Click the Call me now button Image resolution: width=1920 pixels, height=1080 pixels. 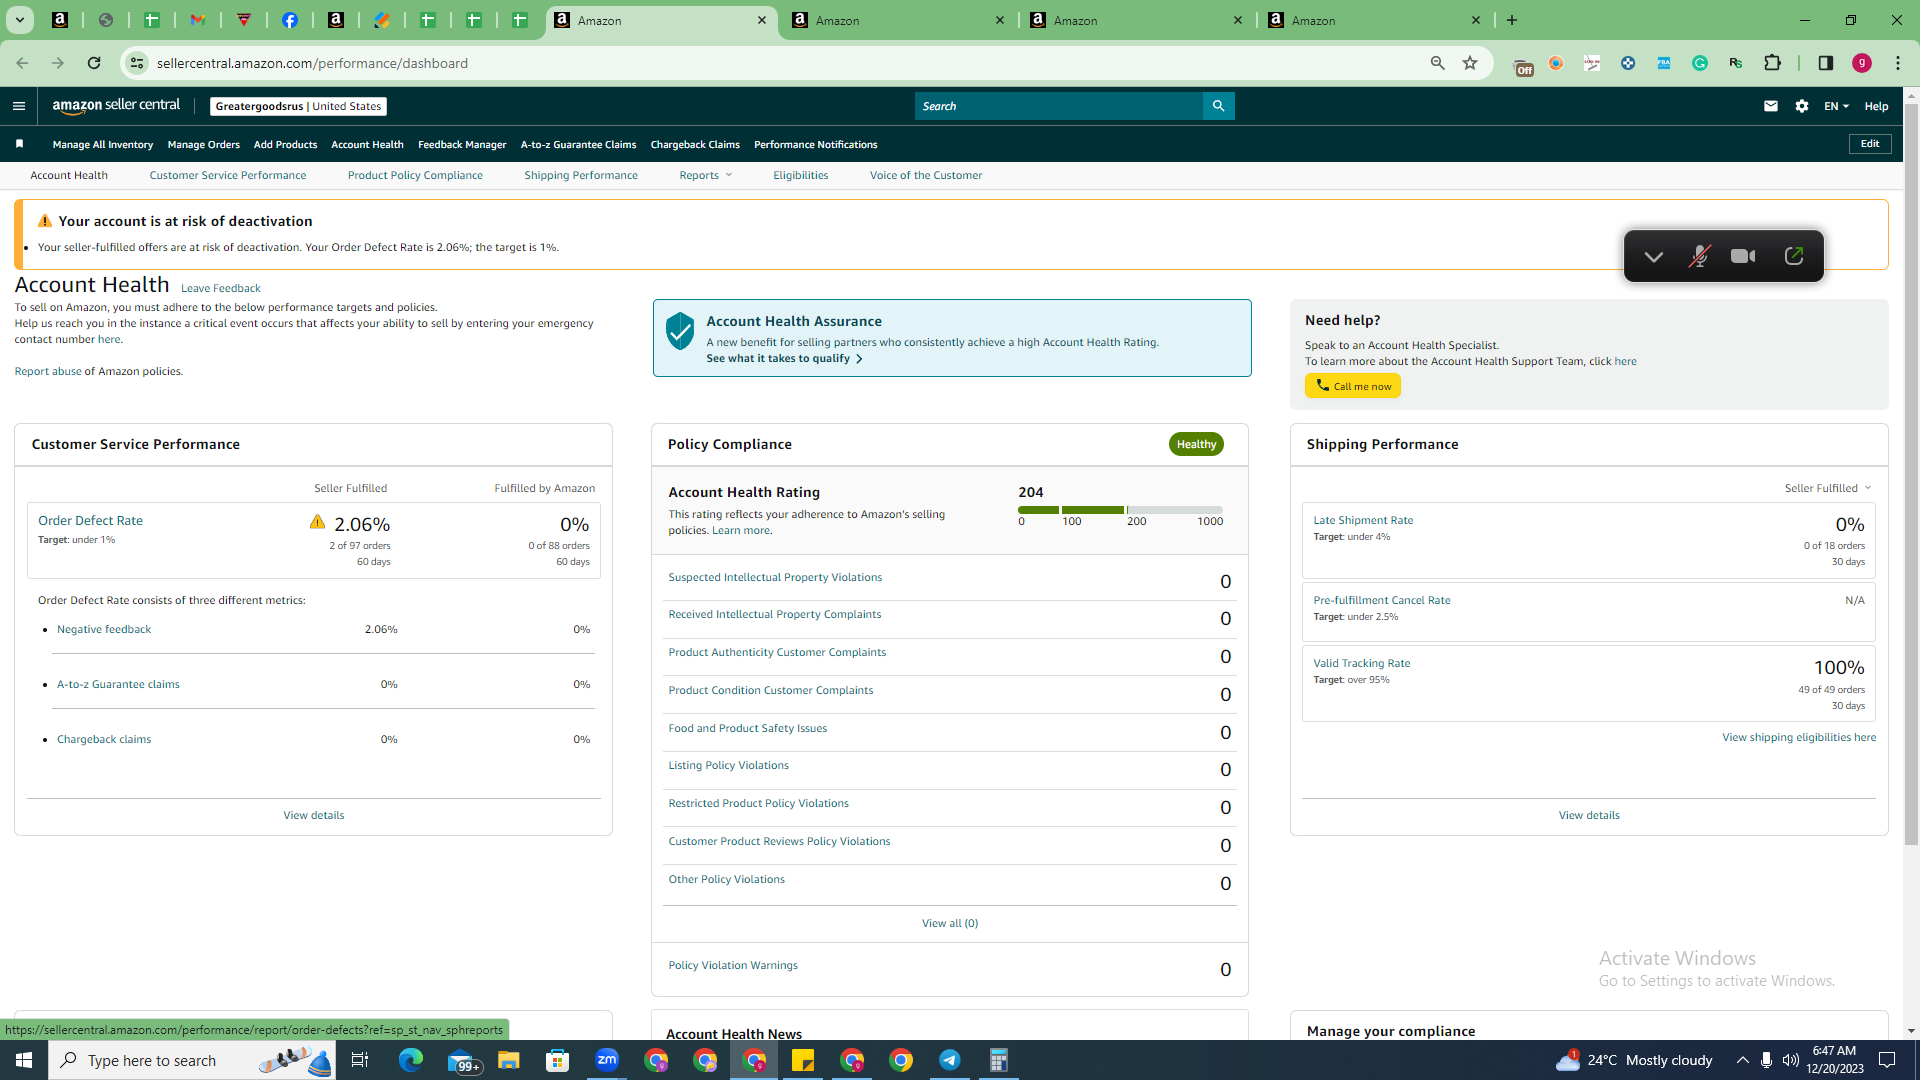(x=1353, y=386)
